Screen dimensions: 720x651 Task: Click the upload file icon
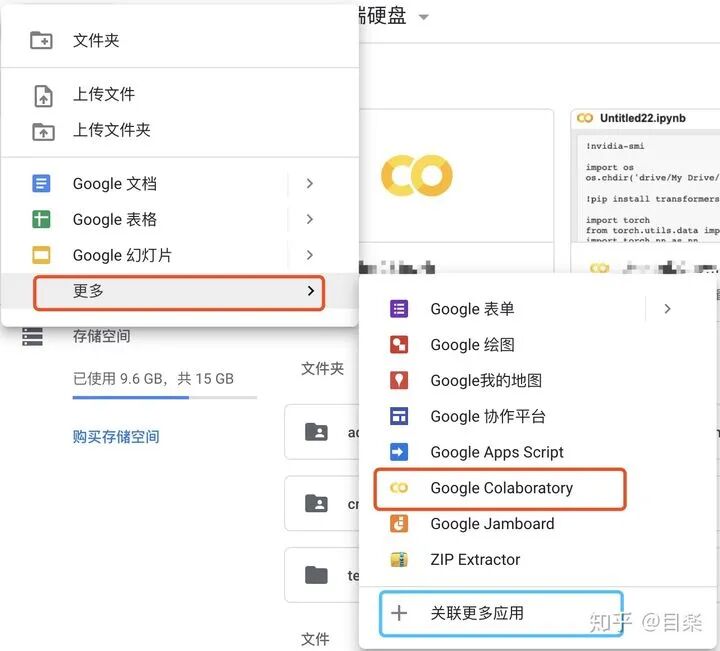pos(43,95)
